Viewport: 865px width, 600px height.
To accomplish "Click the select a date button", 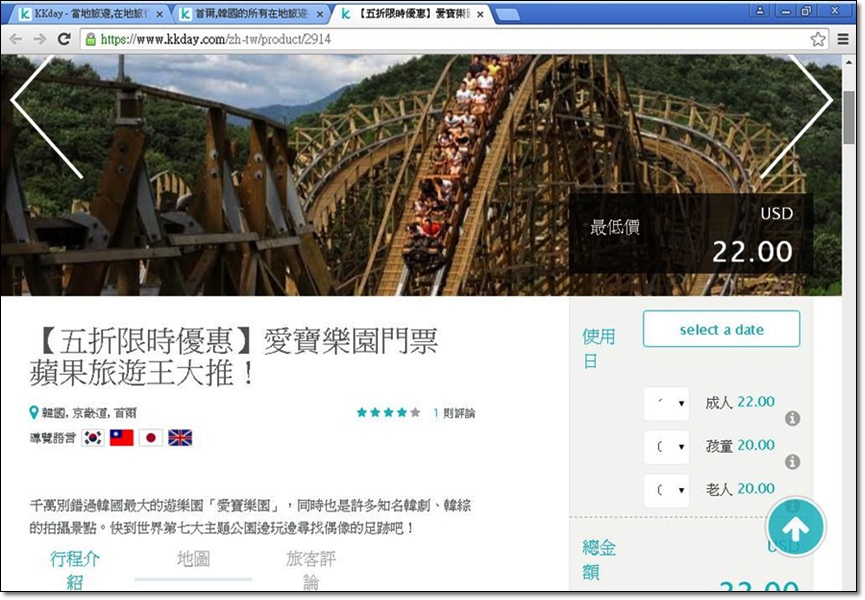I will [721, 329].
